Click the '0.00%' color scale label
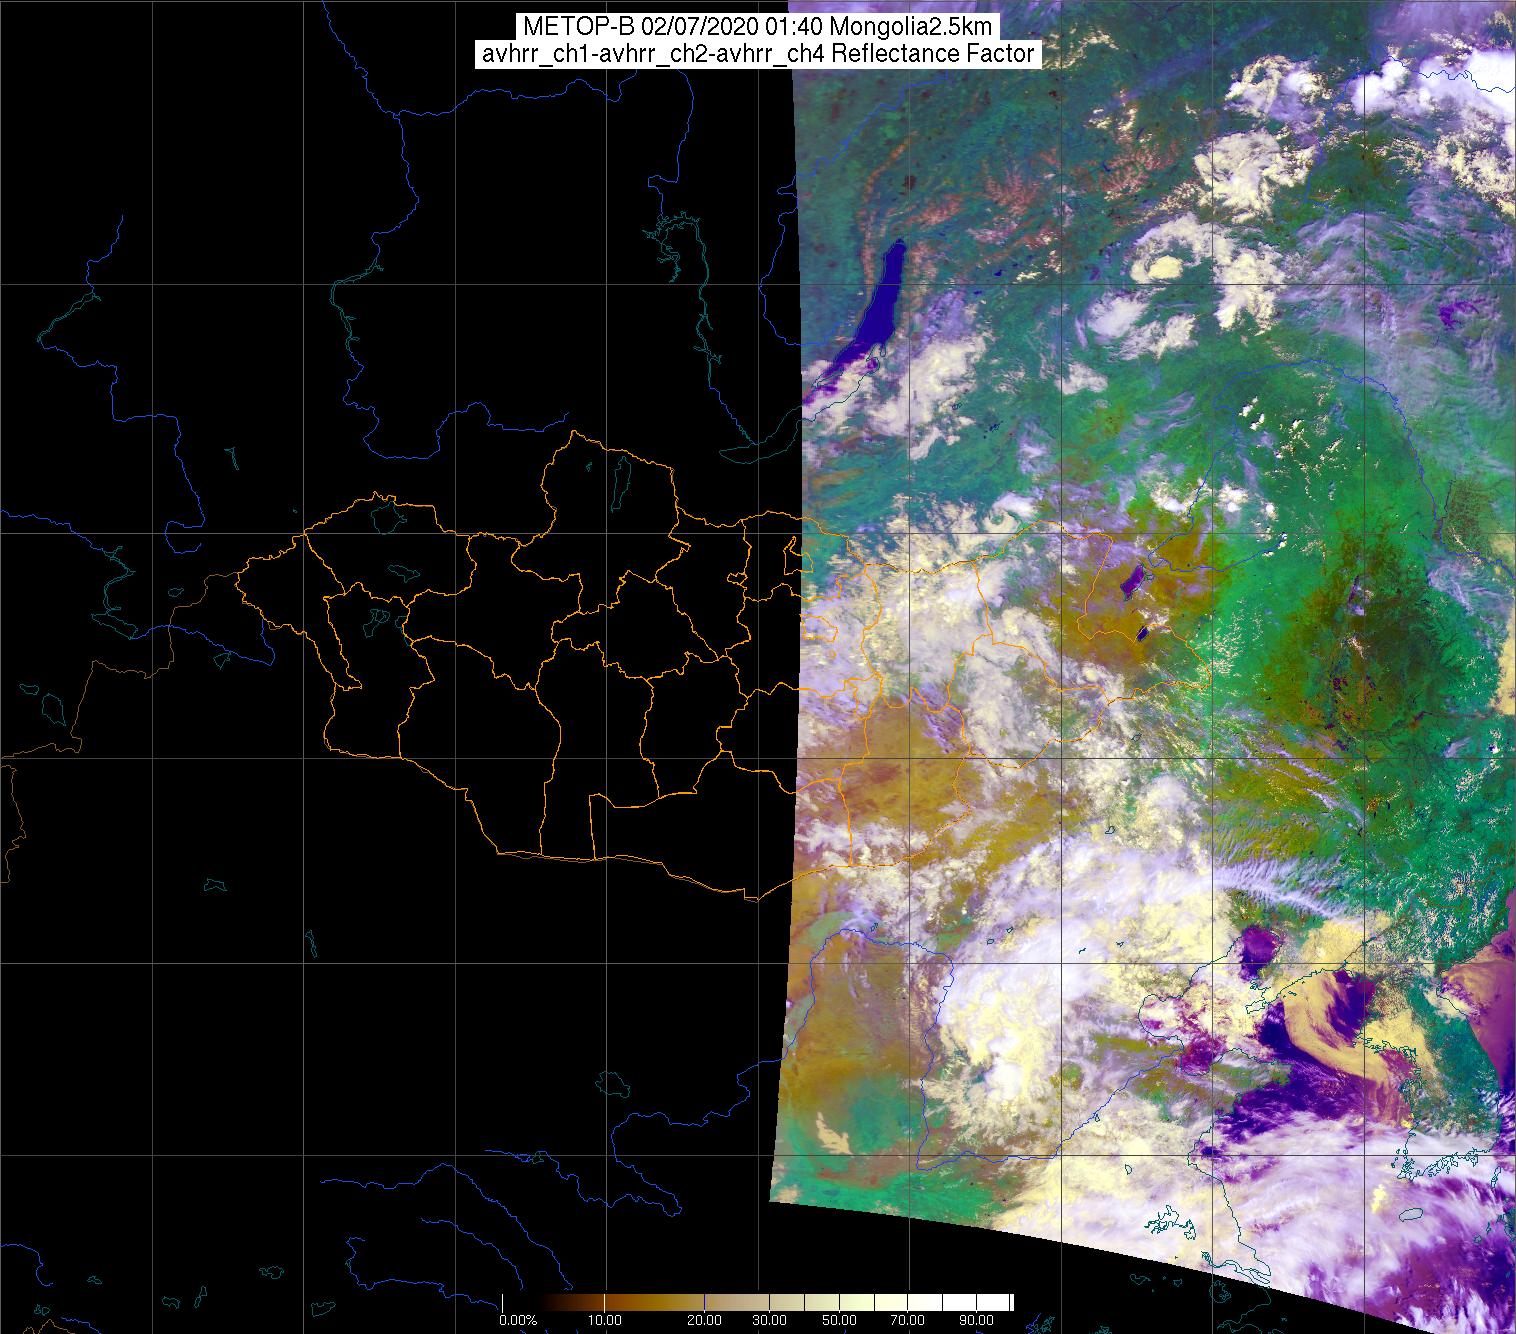This screenshot has width=1516, height=1334. (517, 1321)
